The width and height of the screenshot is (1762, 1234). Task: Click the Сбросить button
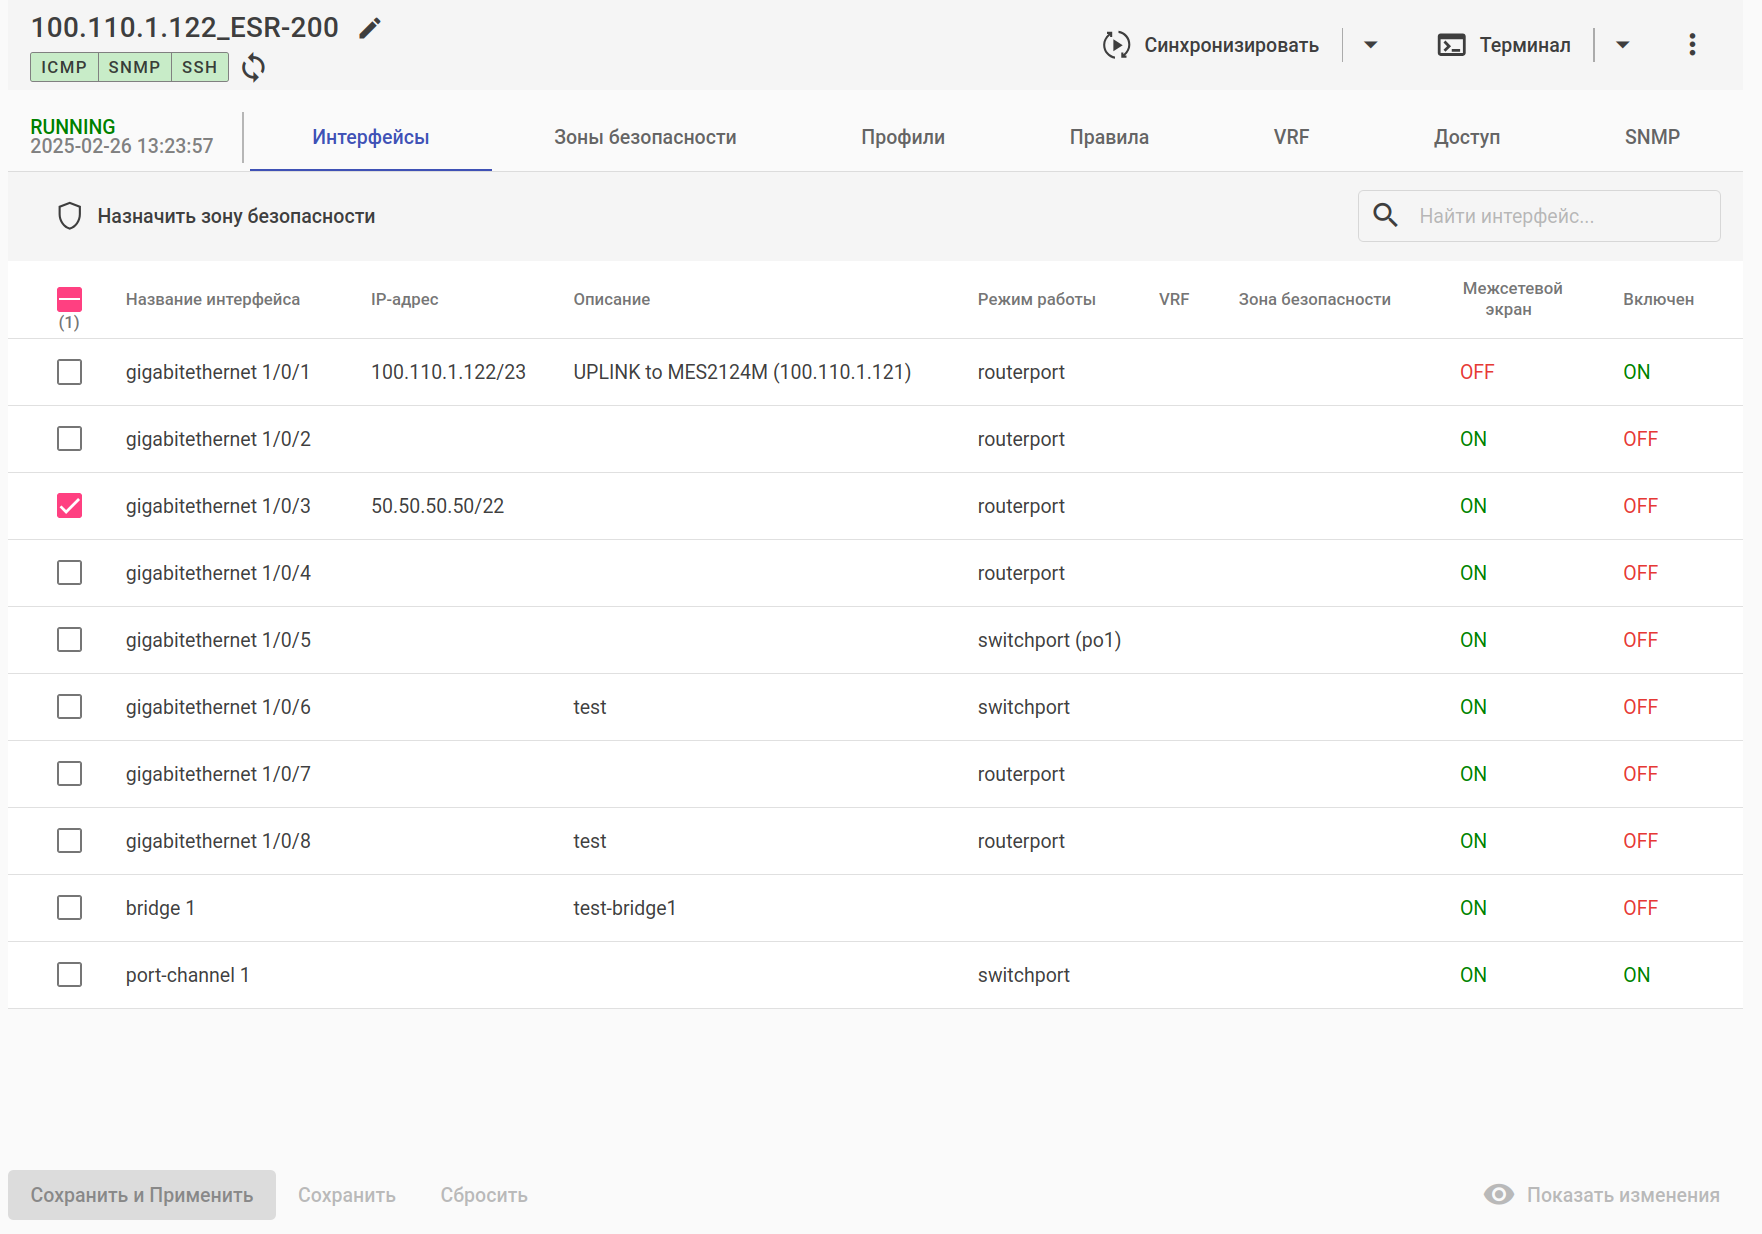pyautogui.click(x=484, y=1195)
